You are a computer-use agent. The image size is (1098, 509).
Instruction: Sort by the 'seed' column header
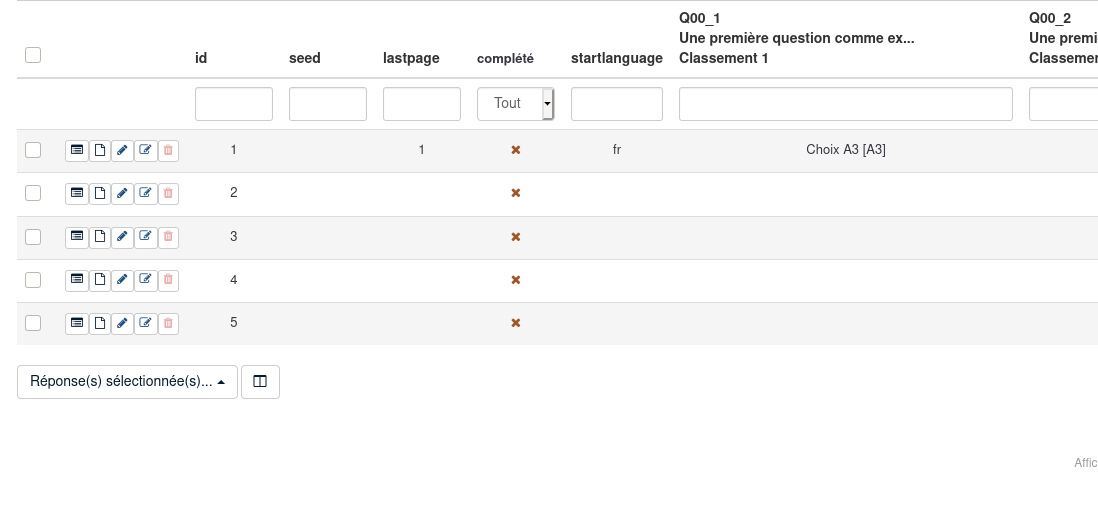tap(305, 58)
